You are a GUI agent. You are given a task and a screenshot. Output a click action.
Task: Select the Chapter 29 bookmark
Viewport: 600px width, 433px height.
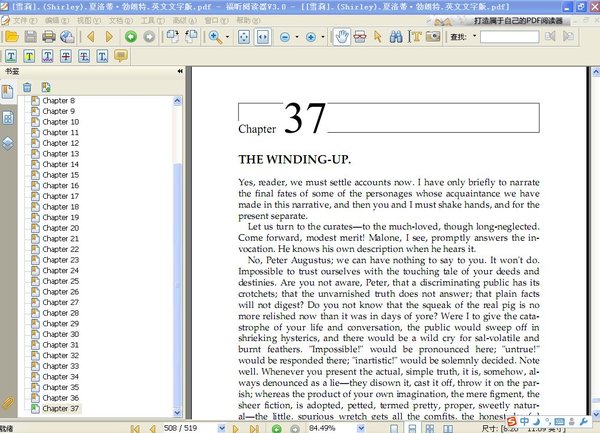pyautogui.click(x=60, y=324)
